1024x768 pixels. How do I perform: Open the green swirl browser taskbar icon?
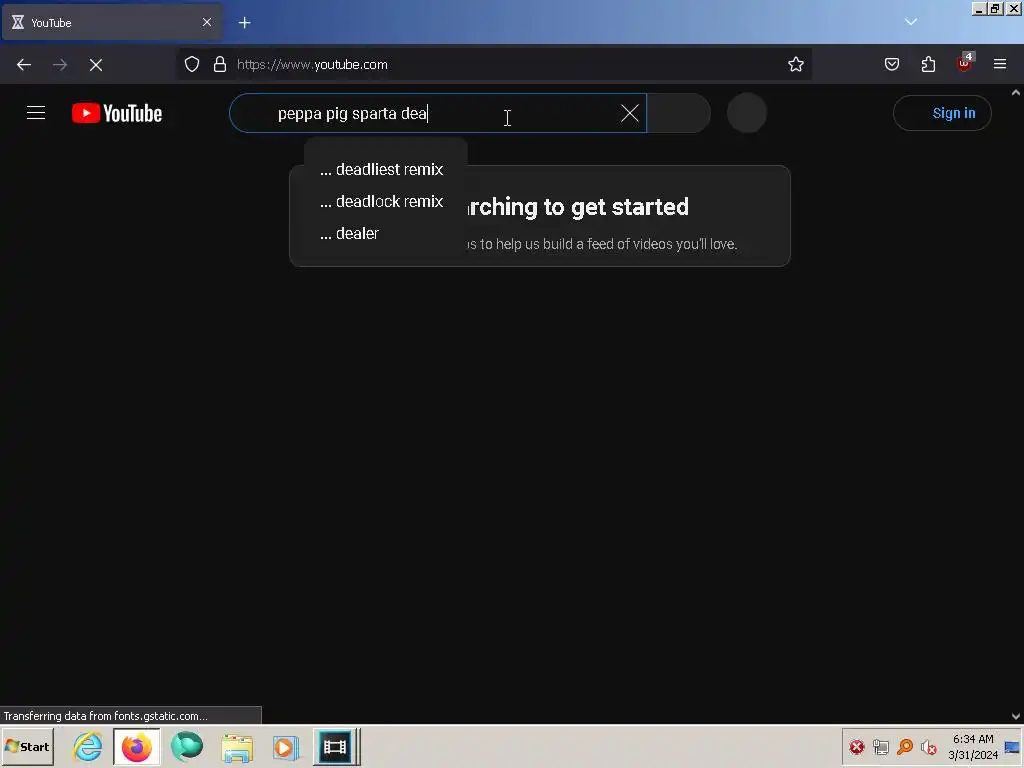click(x=187, y=746)
